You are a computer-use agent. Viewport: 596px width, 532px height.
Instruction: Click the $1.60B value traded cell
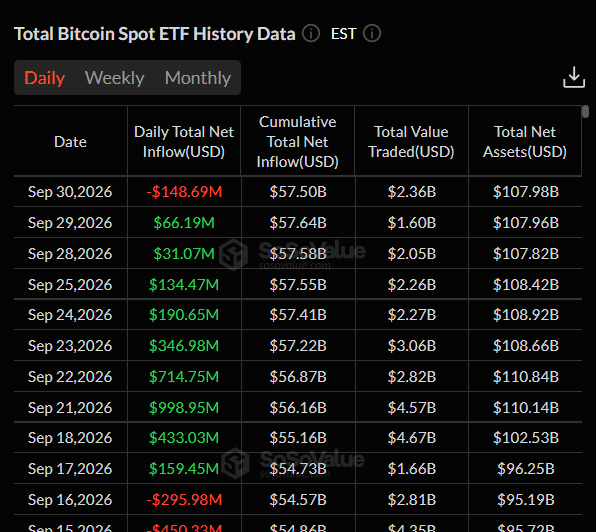click(x=412, y=223)
